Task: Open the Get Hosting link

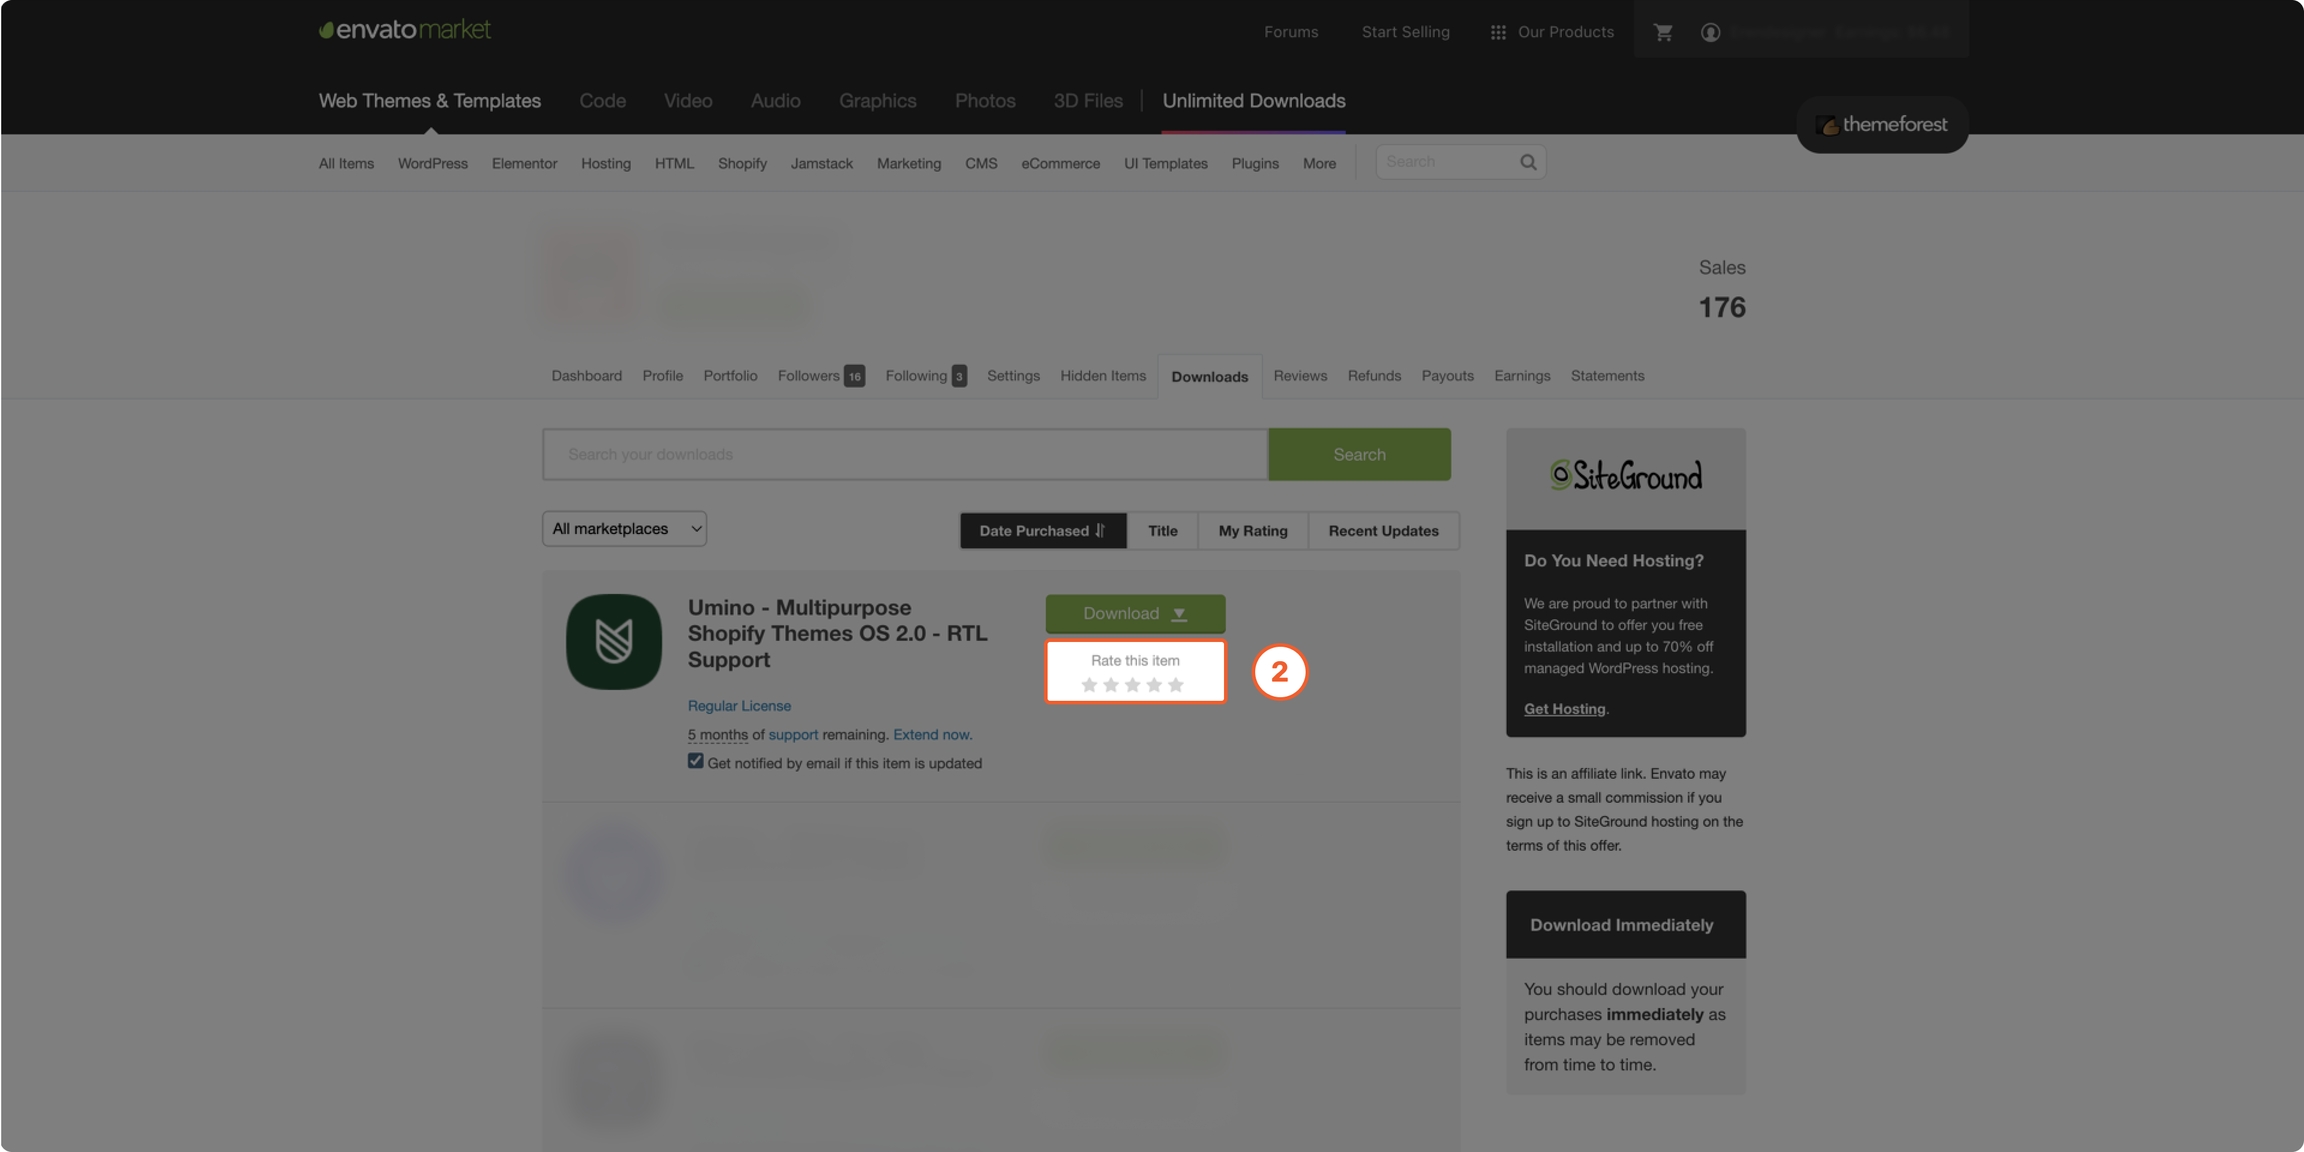Action: pyautogui.click(x=1564, y=709)
